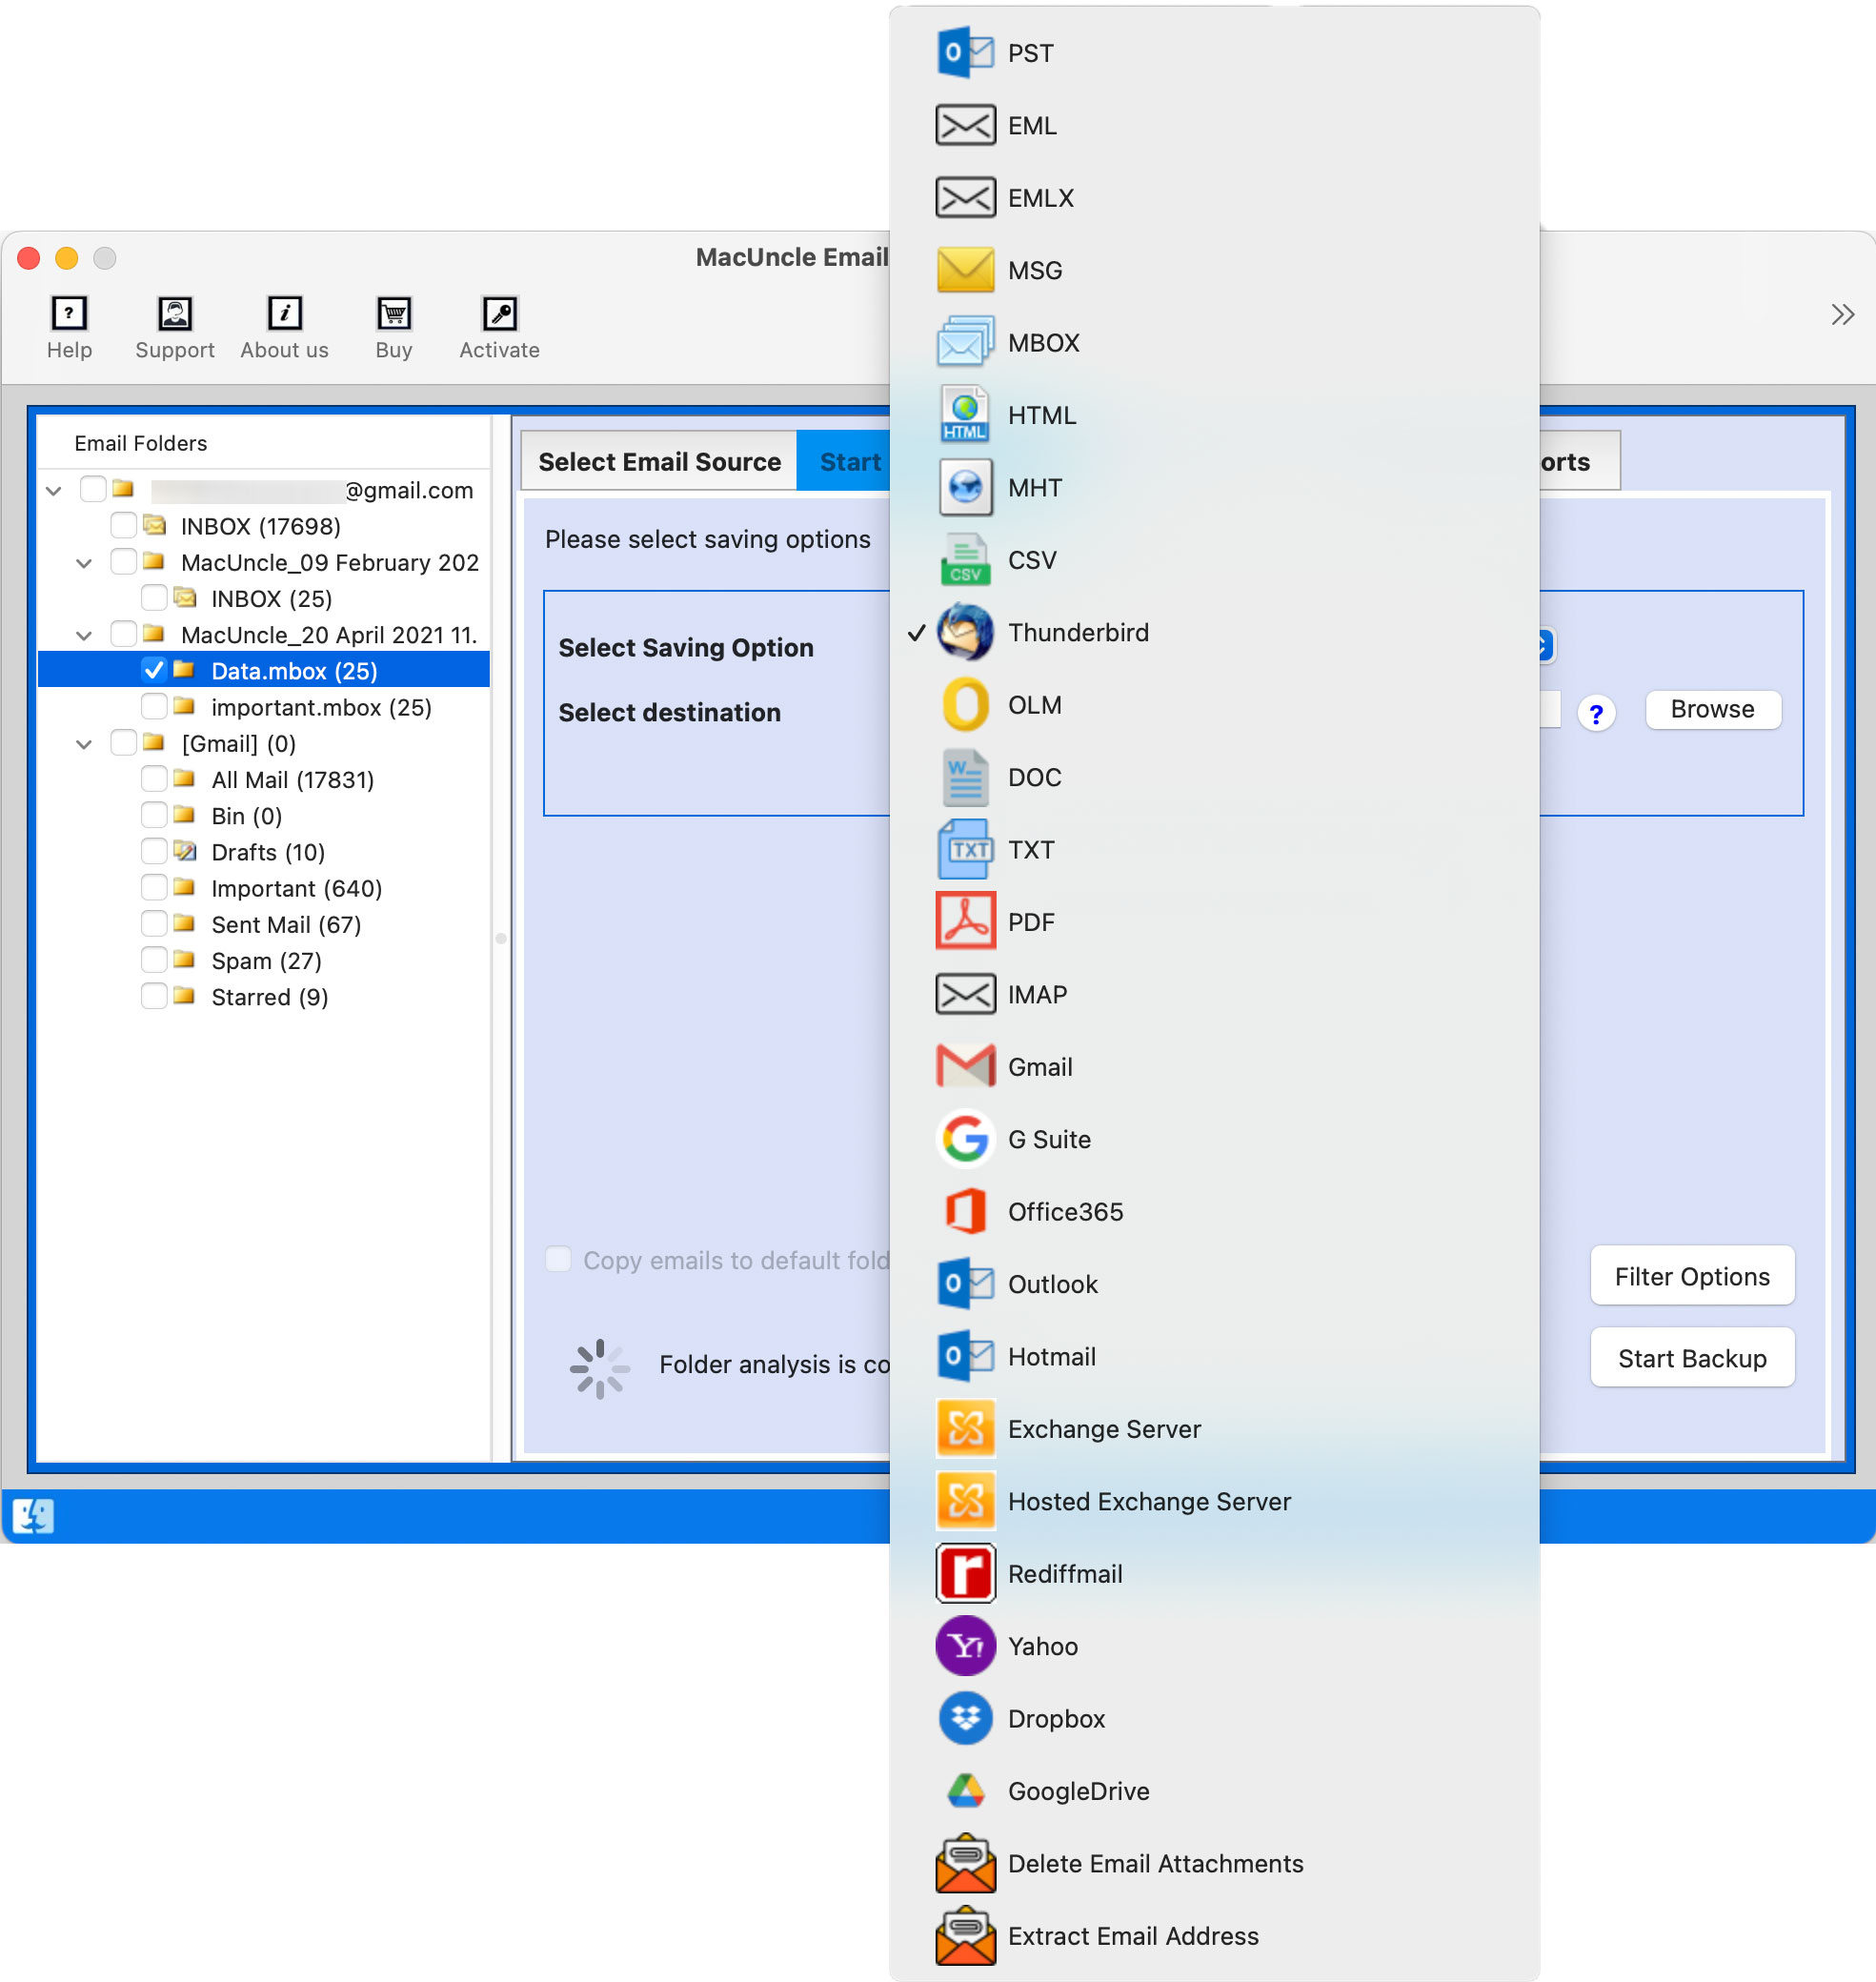The height and width of the screenshot is (1982, 1876).
Task: Collapse the gmail.com account node
Action: (53, 490)
